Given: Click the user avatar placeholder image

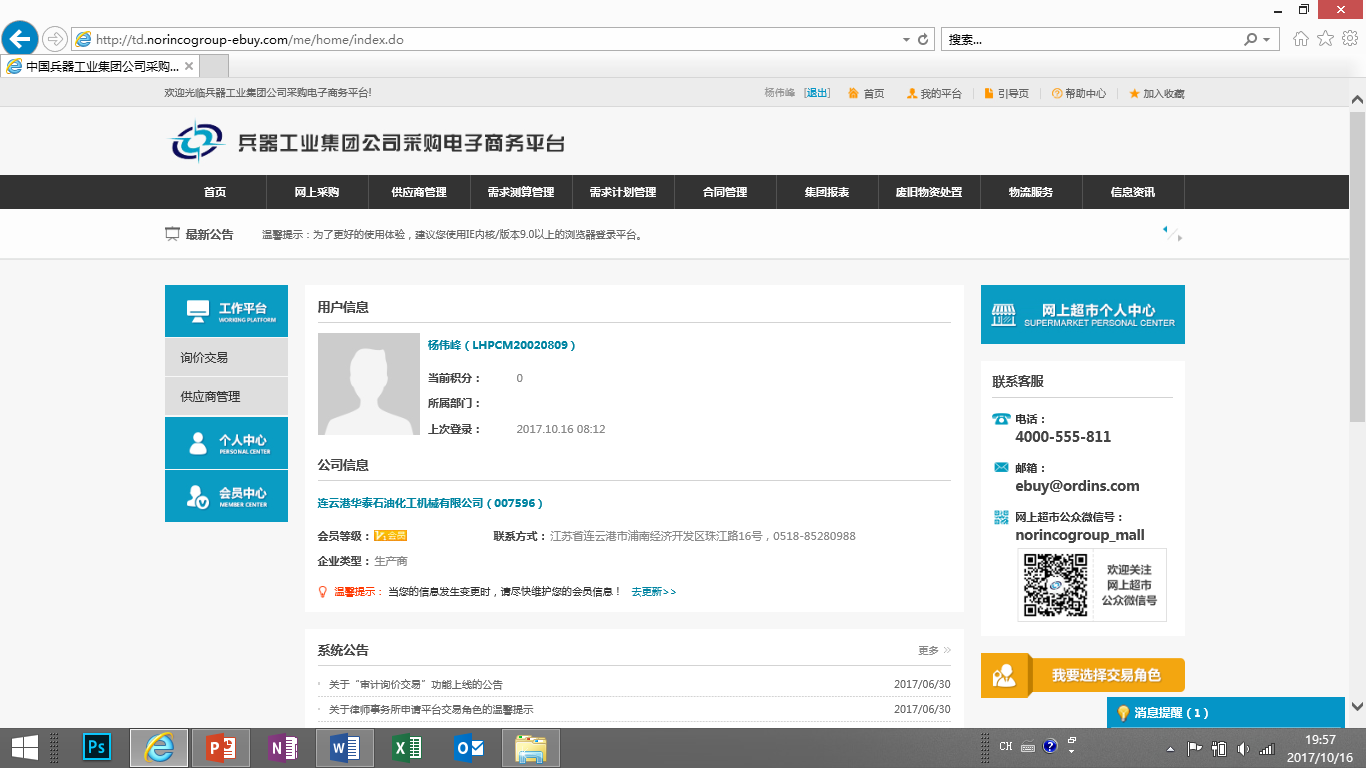Looking at the screenshot, I should point(369,384).
